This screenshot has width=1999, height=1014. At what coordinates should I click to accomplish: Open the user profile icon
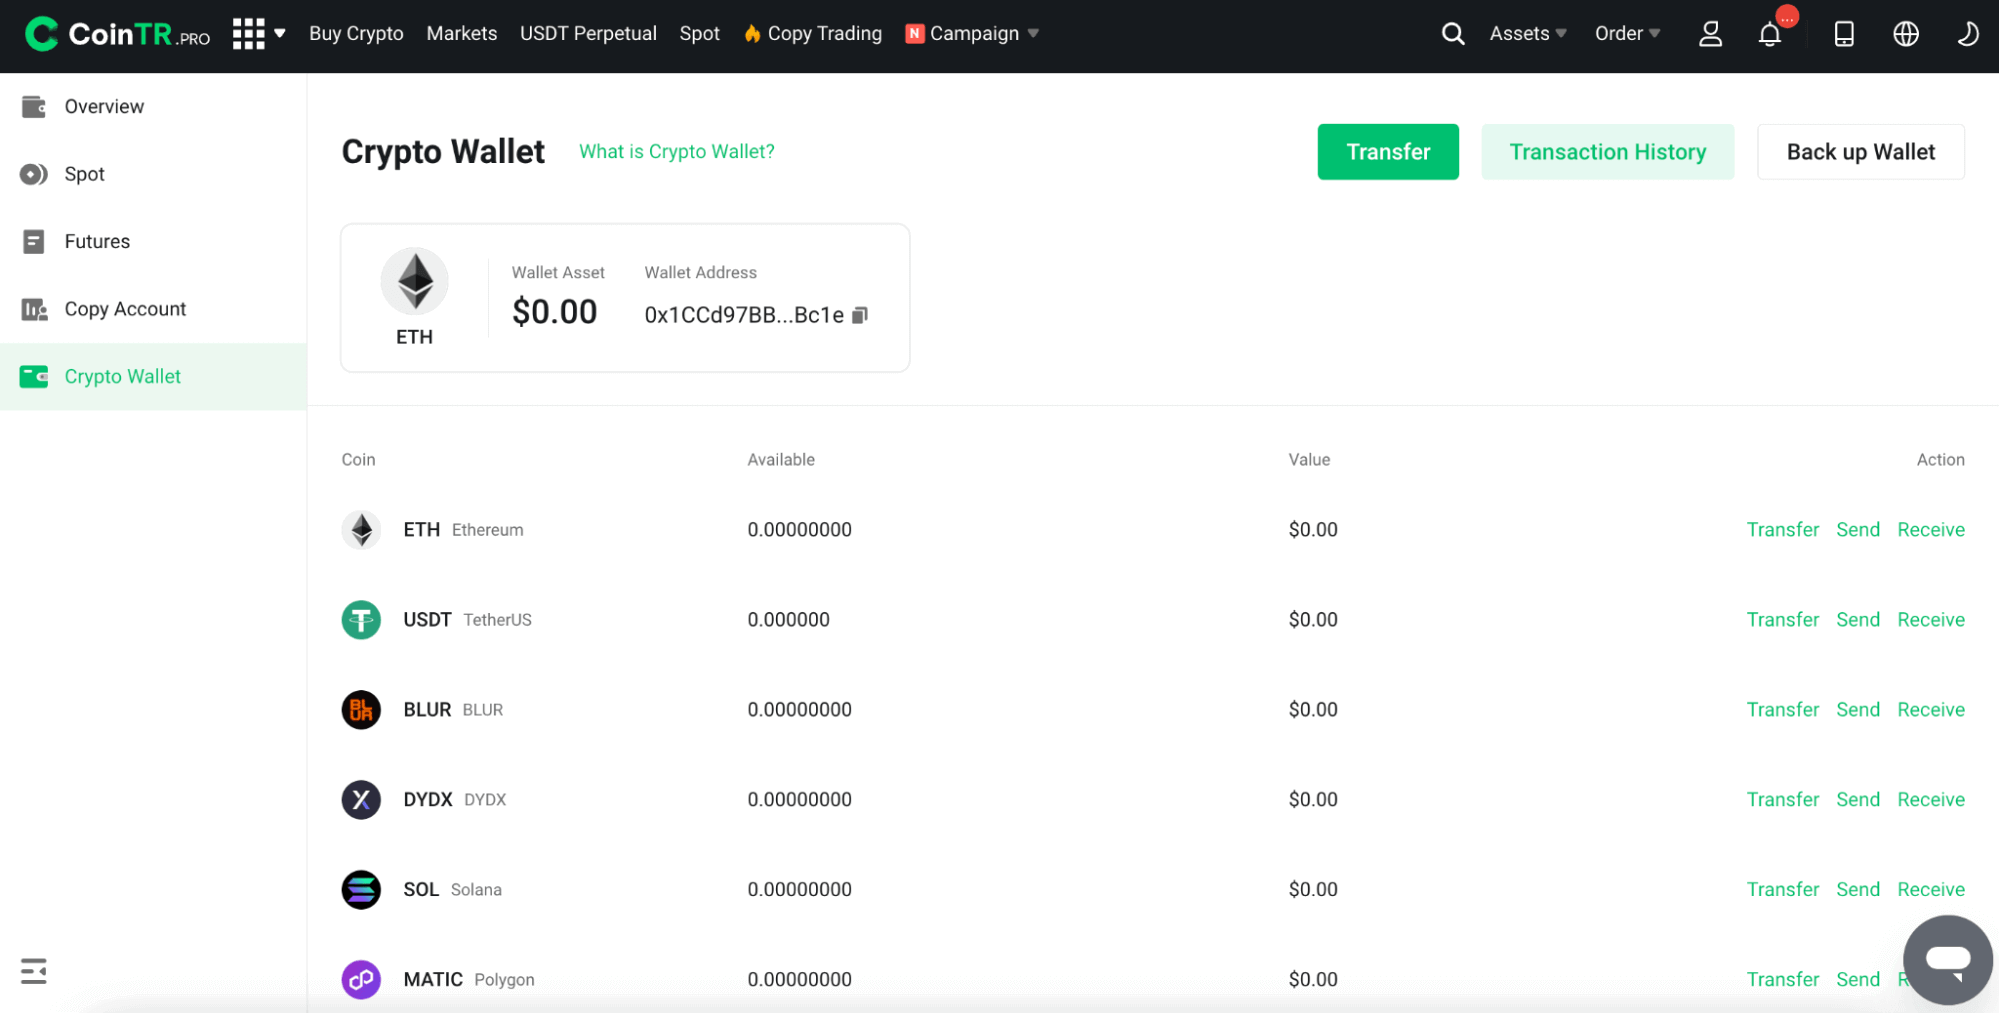point(1710,34)
